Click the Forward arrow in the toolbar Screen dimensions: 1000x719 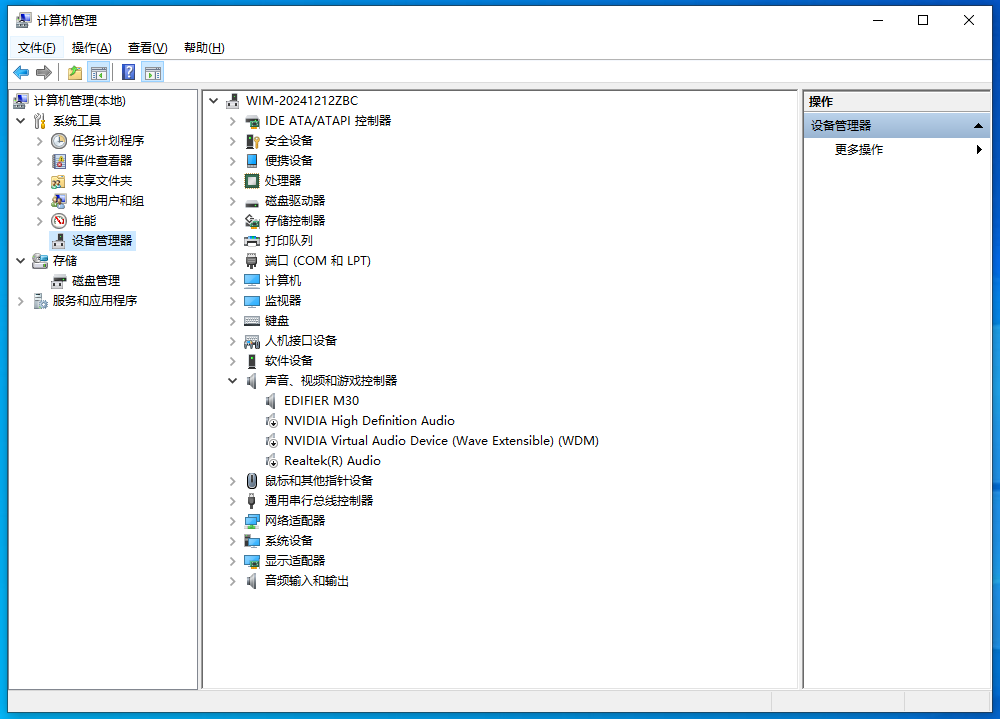click(44, 72)
